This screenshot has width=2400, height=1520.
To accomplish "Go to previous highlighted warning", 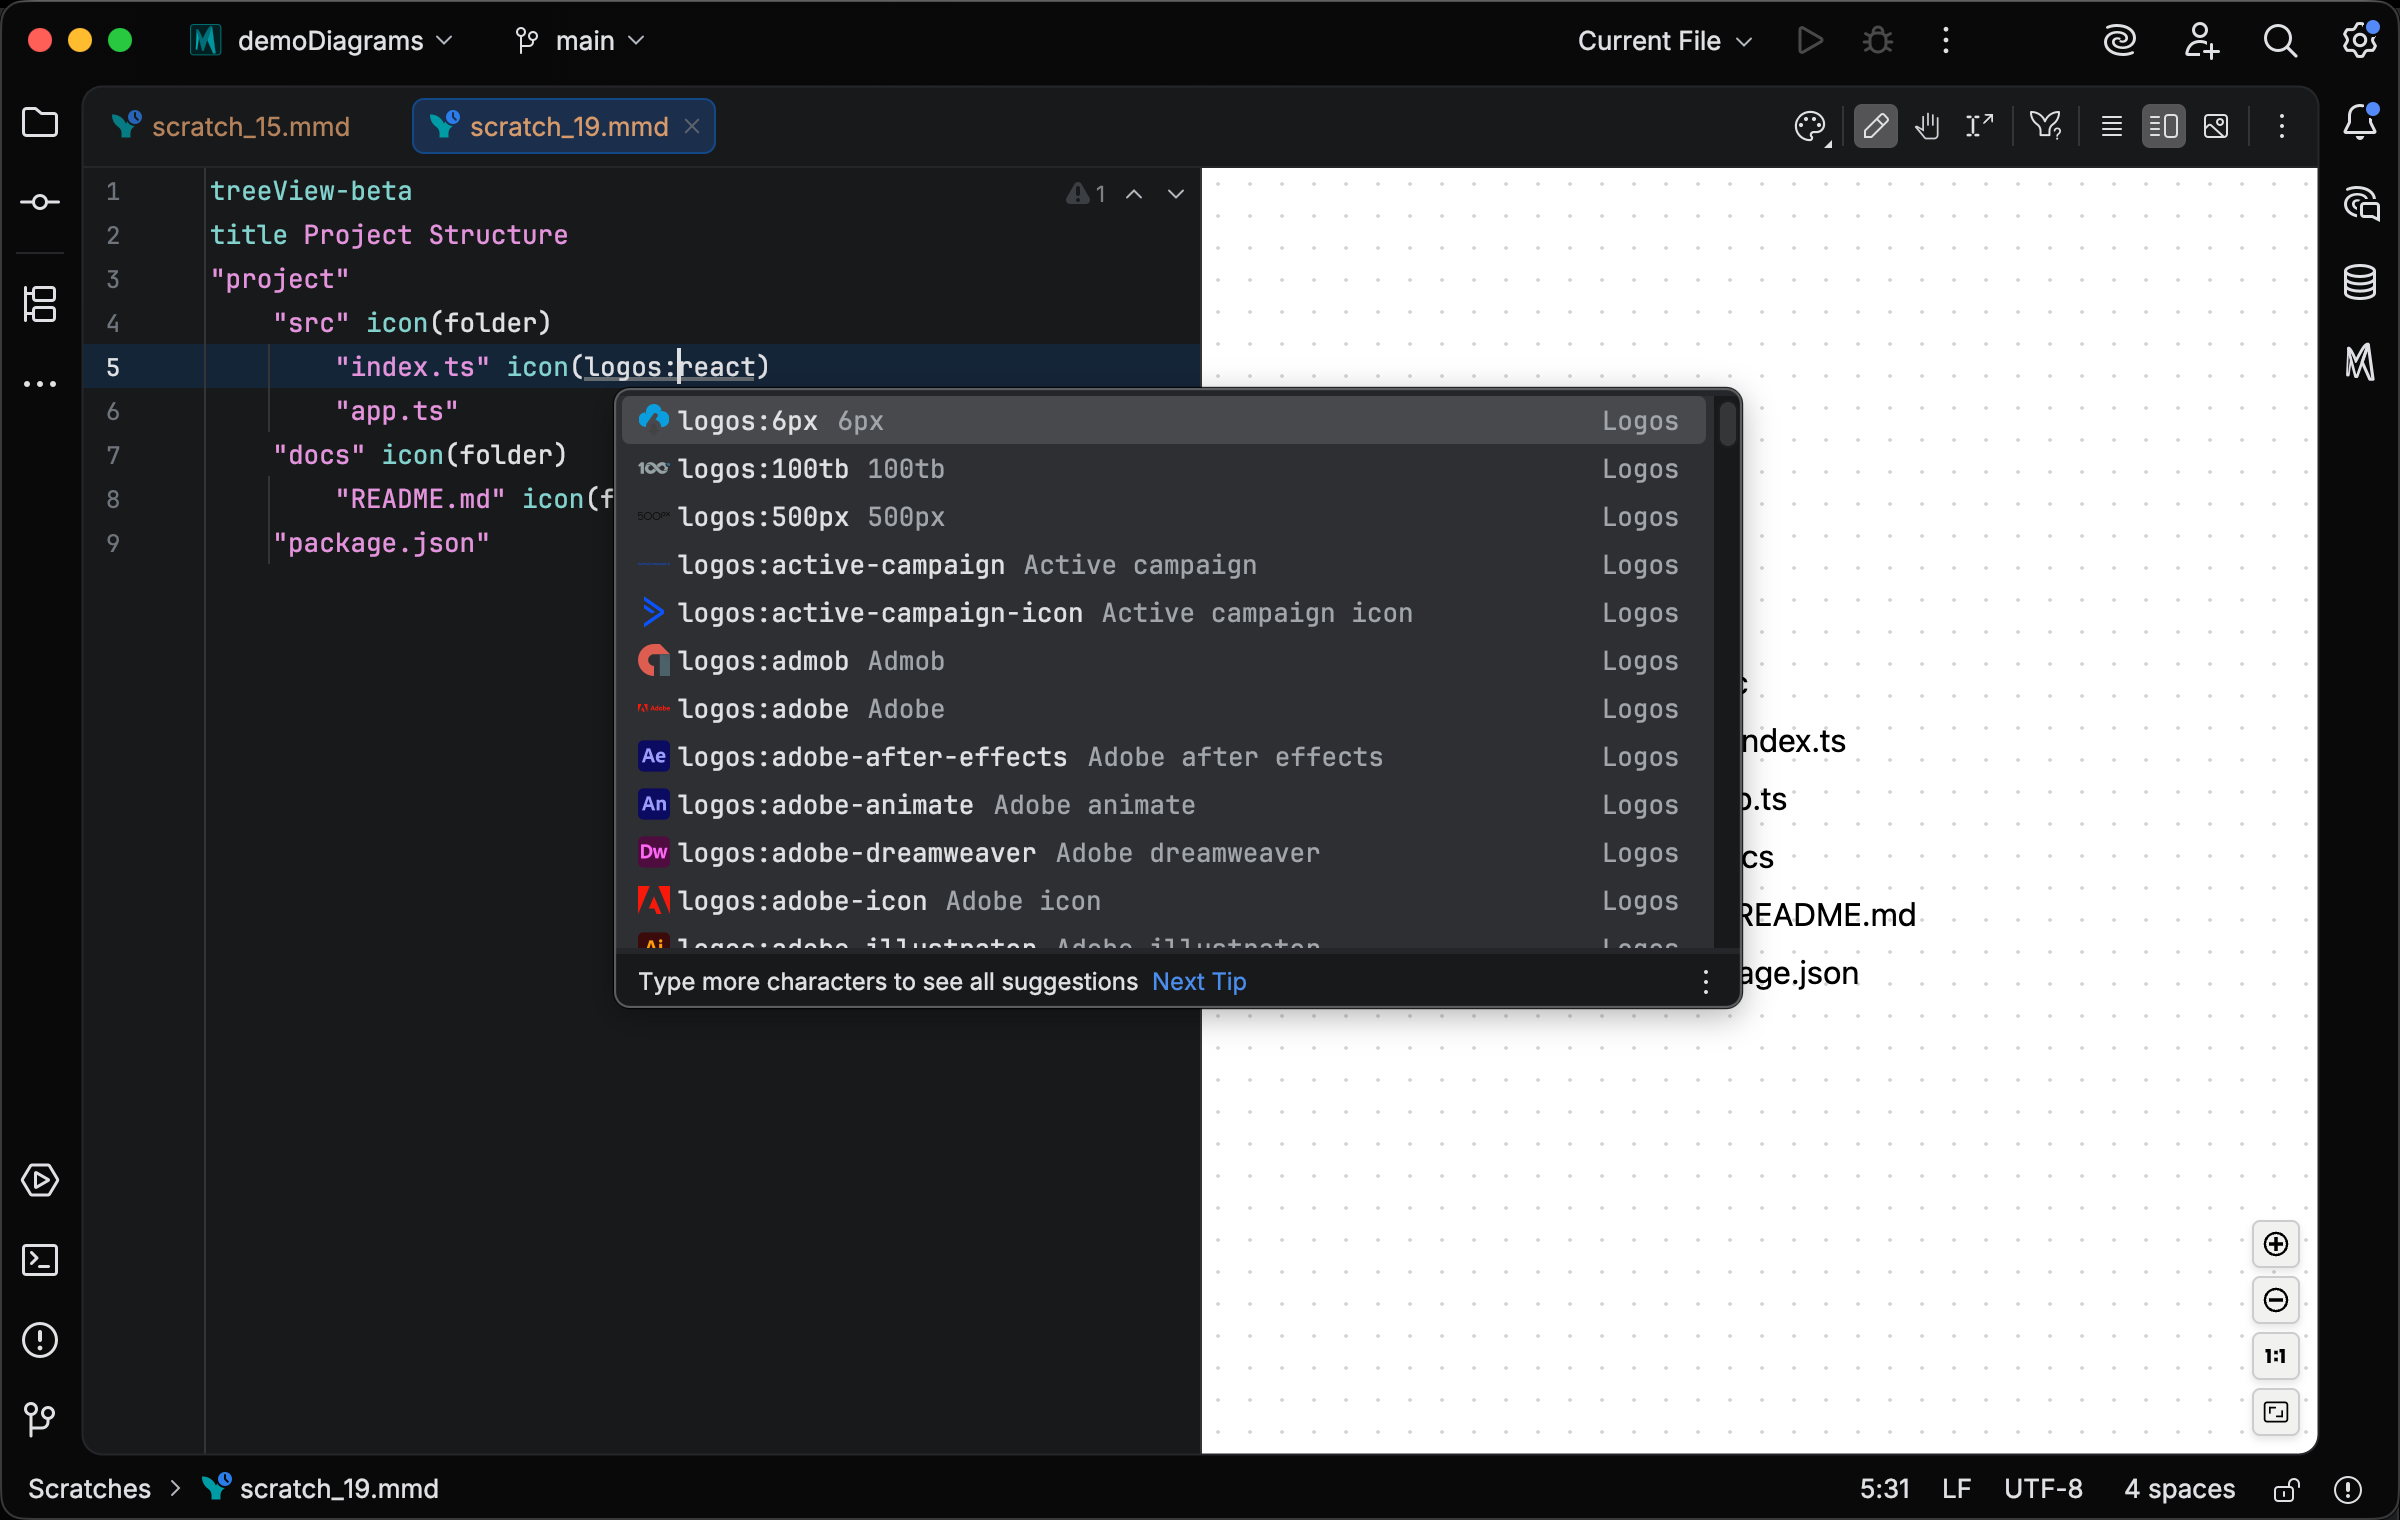I will pos(1134,194).
